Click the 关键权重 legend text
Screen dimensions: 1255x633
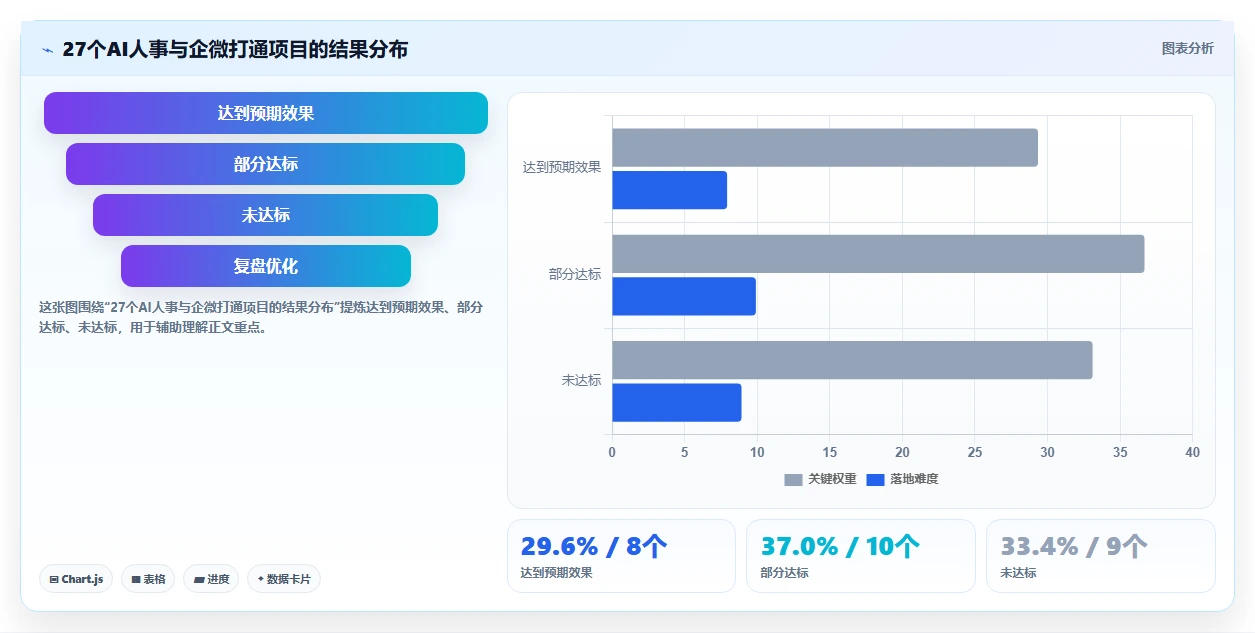pyautogui.click(x=832, y=479)
